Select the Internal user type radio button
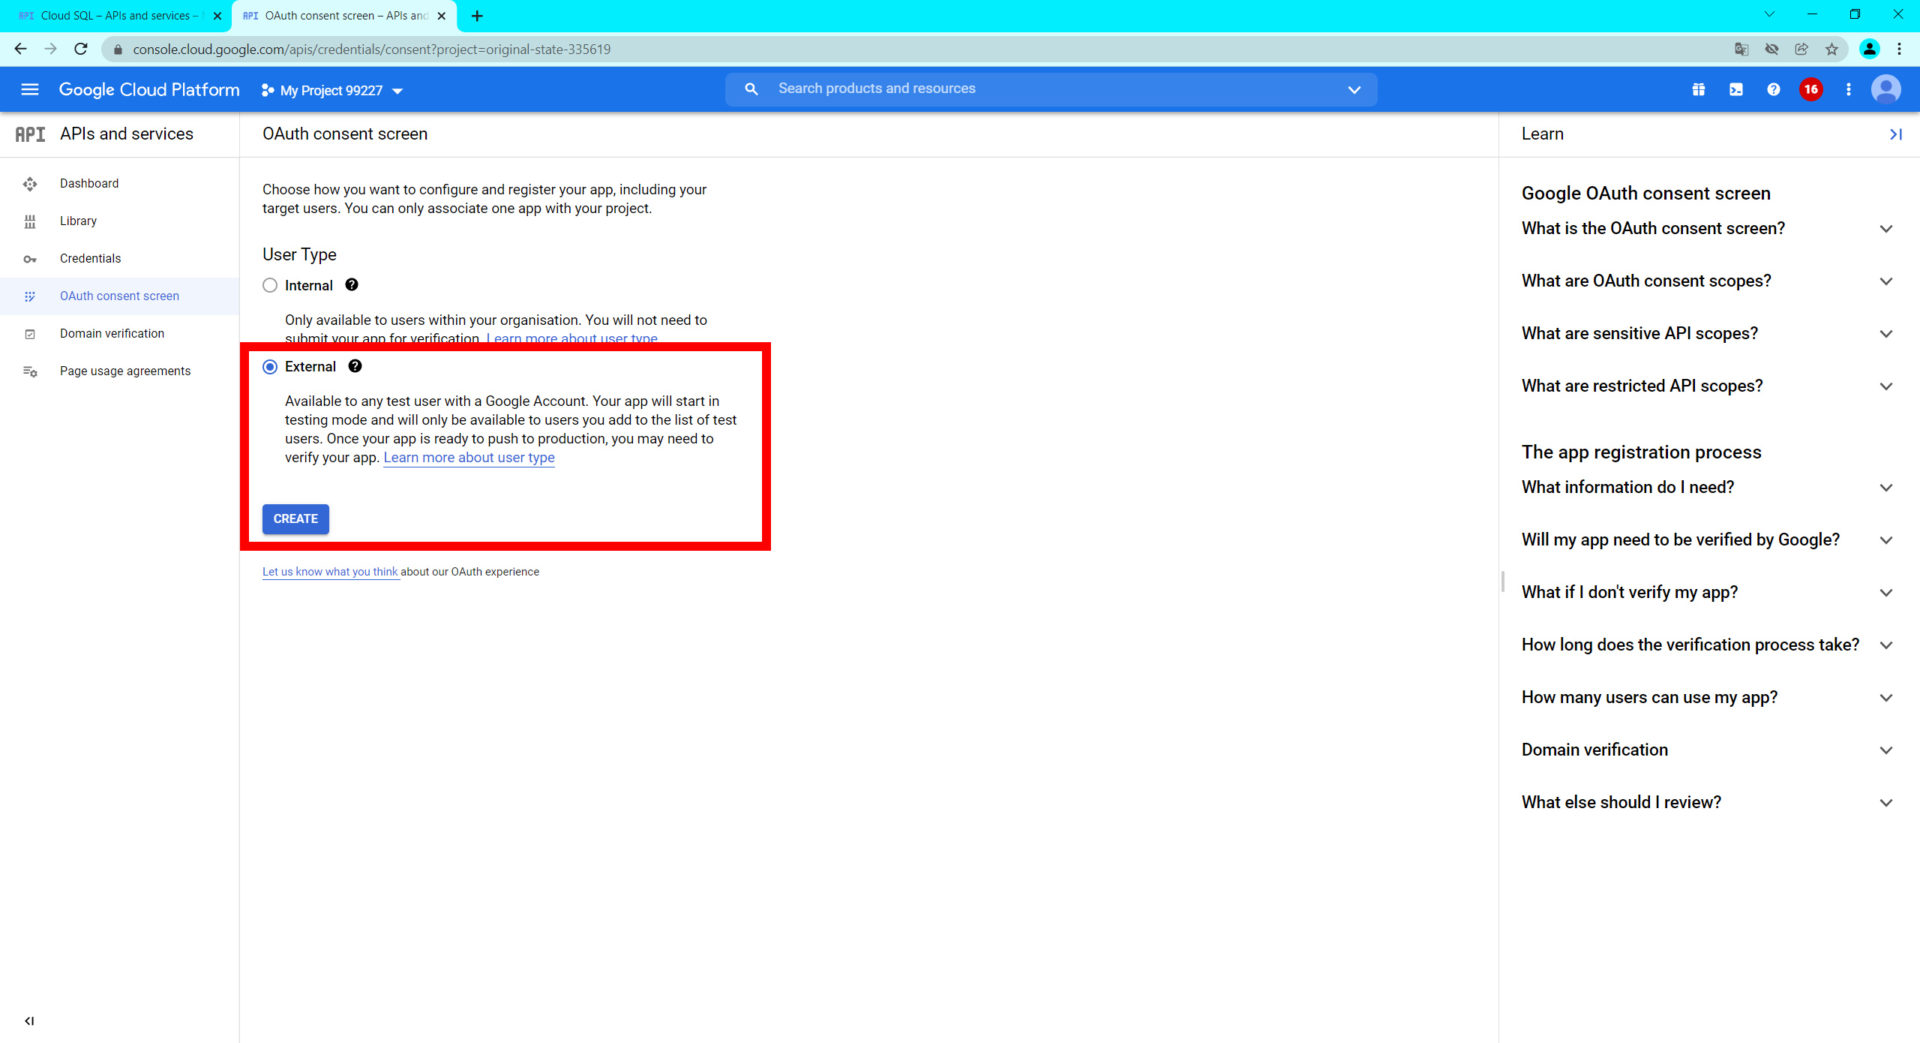The width and height of the screenshot is (1920, 1043). tap(270, 285)
